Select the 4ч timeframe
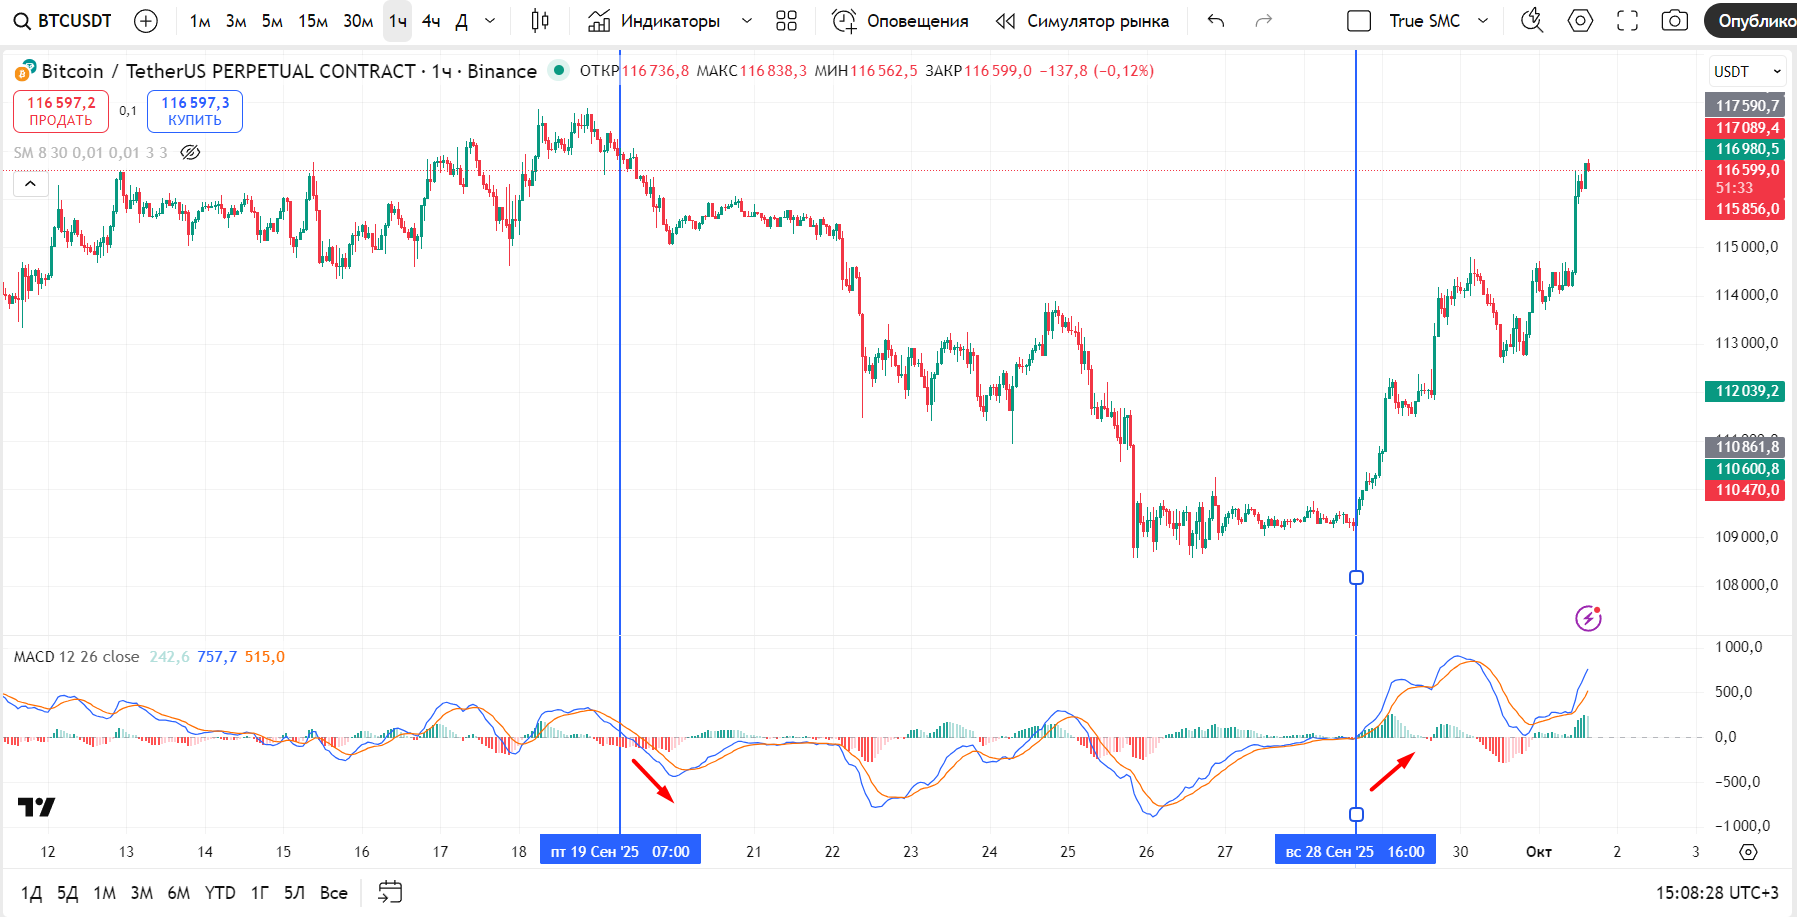The width and height of the screenshot is (1797, 917). 431,21
